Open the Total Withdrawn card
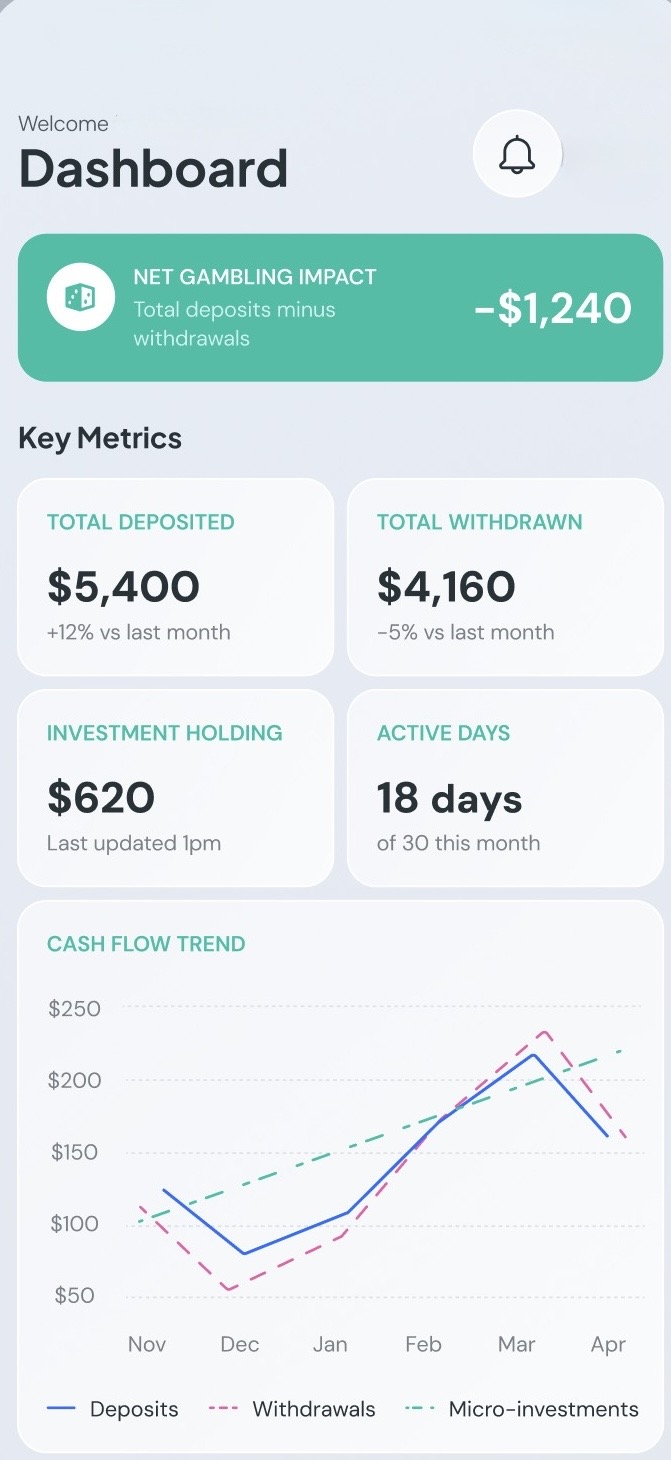 point(504,577)
